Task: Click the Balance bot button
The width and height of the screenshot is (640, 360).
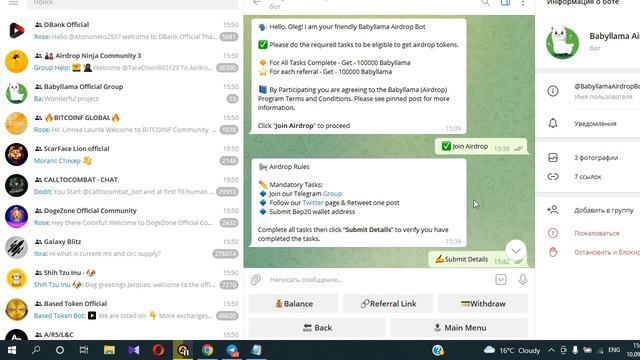Action: (x=293, y=304)
